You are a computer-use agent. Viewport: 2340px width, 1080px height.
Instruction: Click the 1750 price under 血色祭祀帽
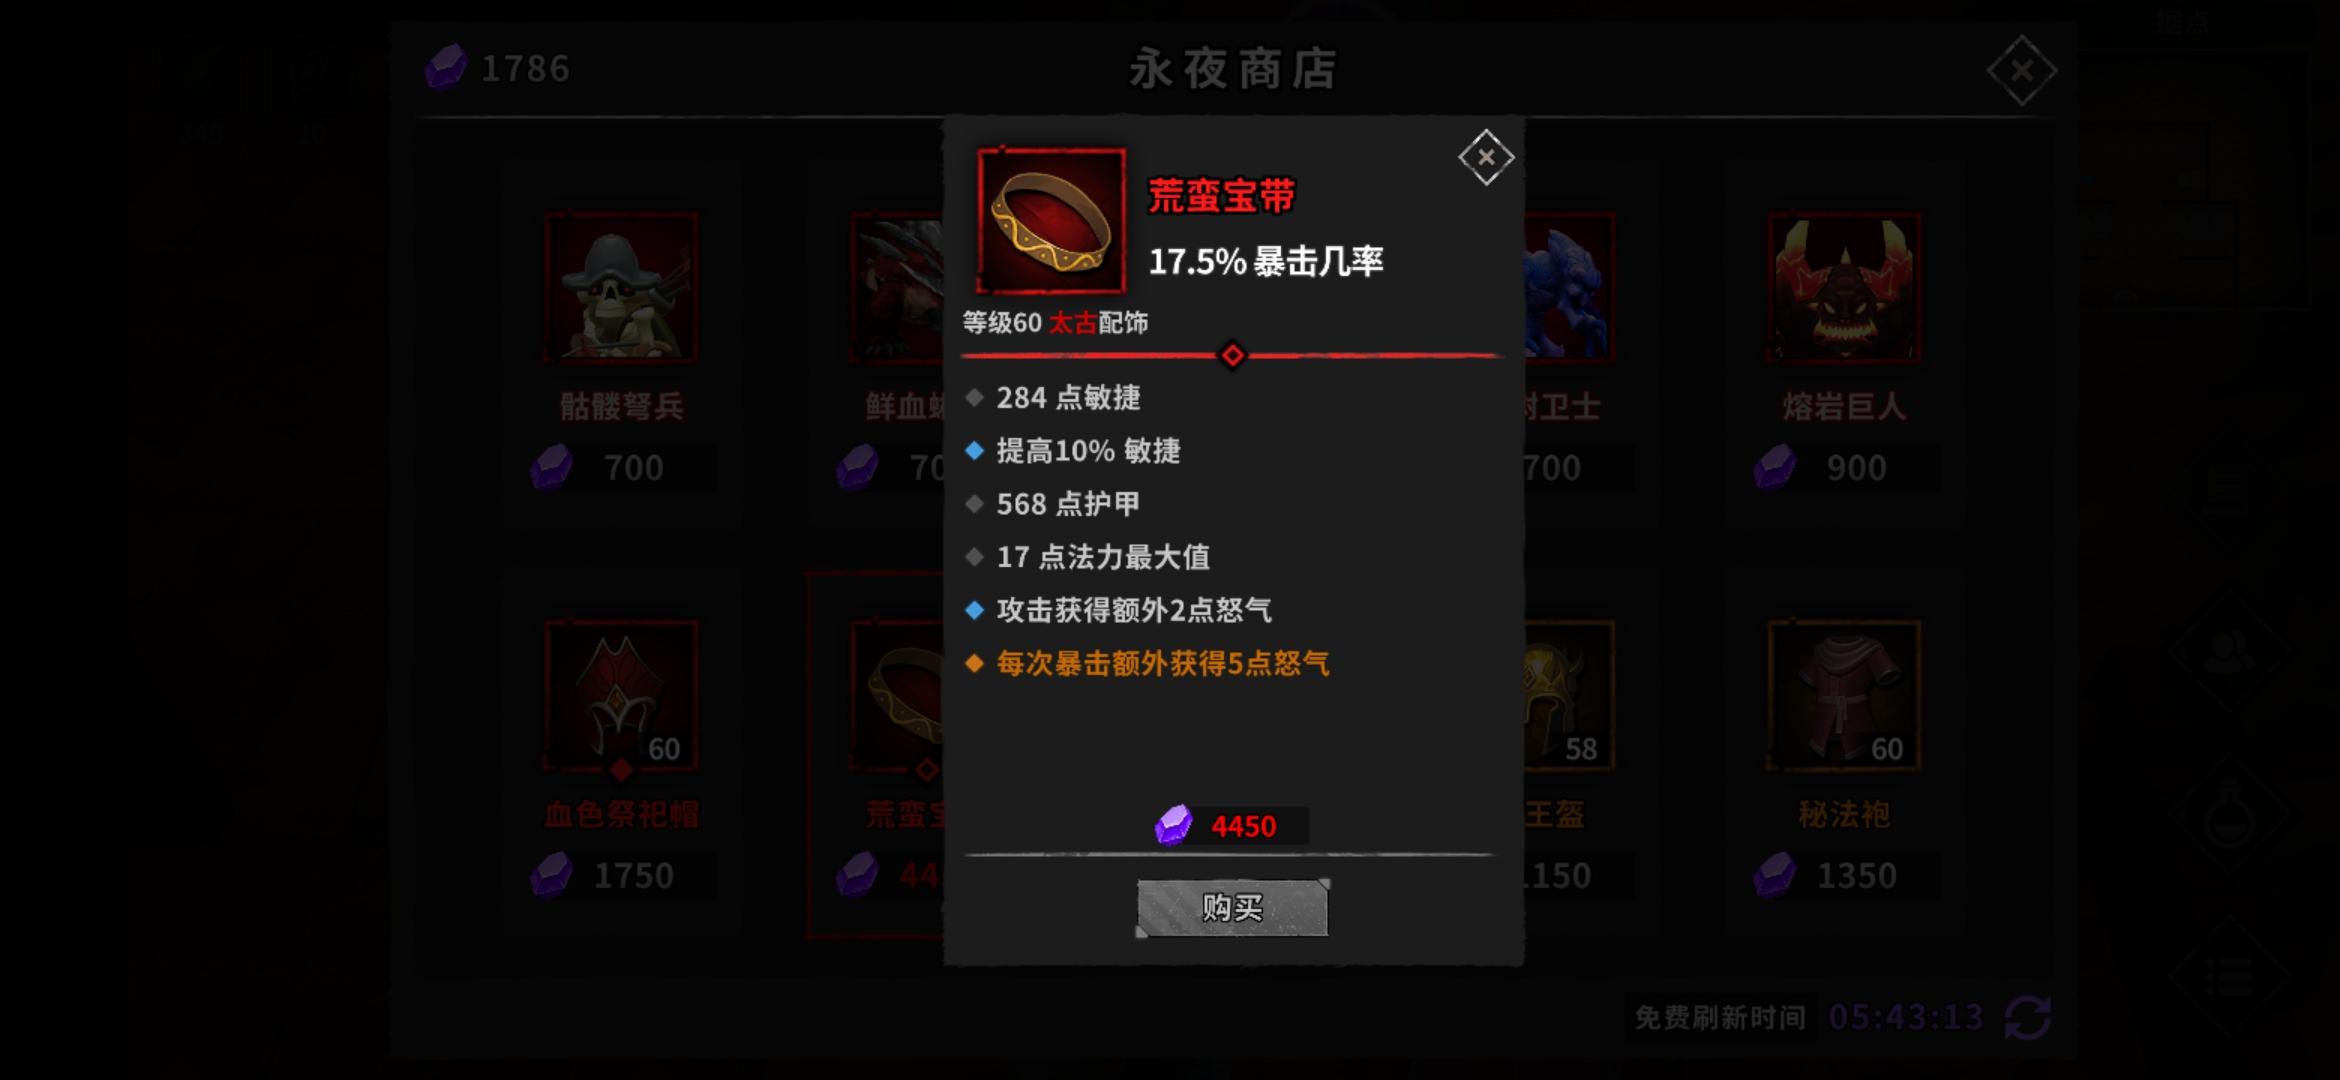pos(633,876)
